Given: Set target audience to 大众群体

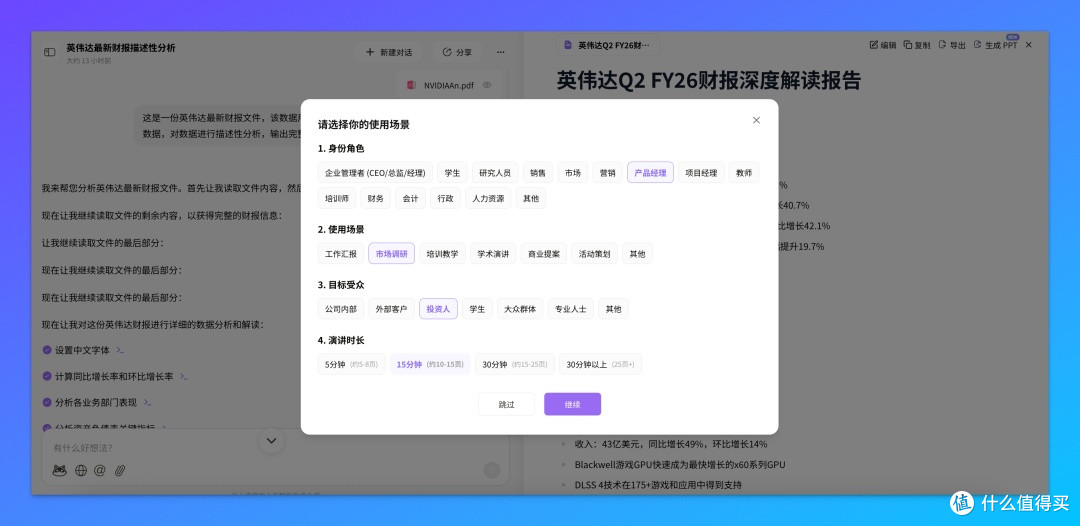Looking at the screenshot, I should (520, 308).
